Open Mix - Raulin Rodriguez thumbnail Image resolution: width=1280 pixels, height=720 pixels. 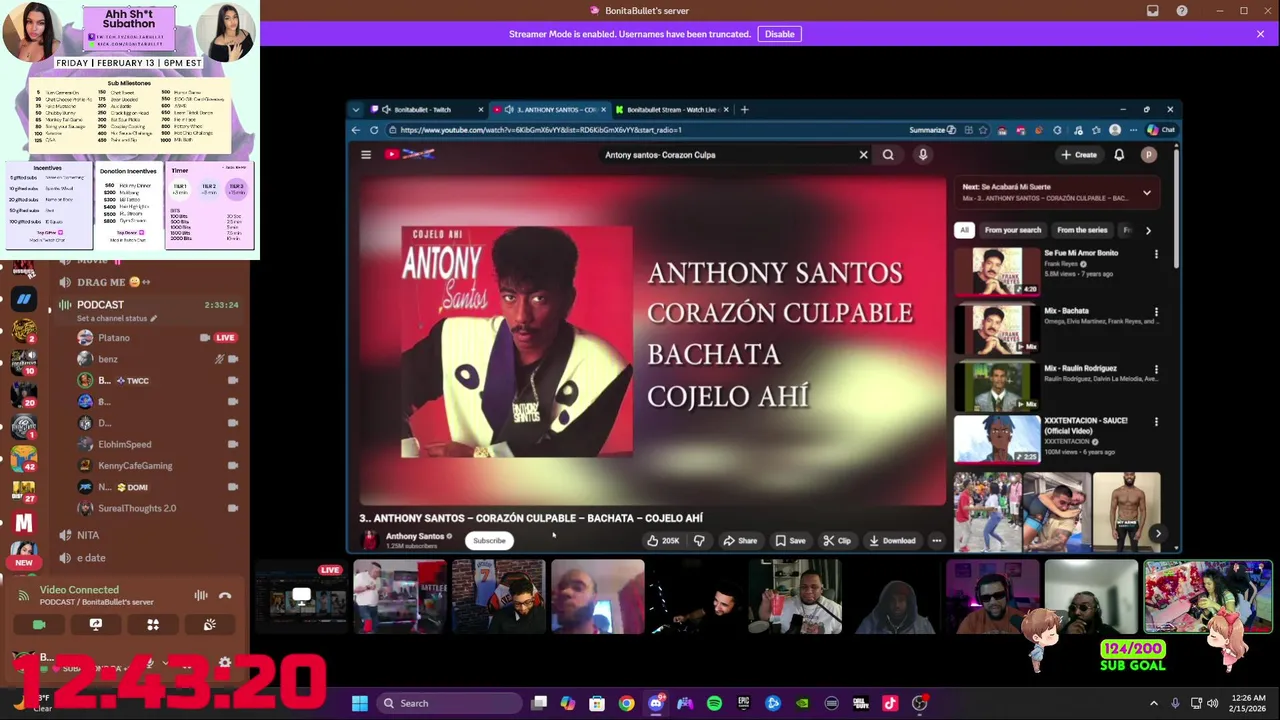coord(997,387)
